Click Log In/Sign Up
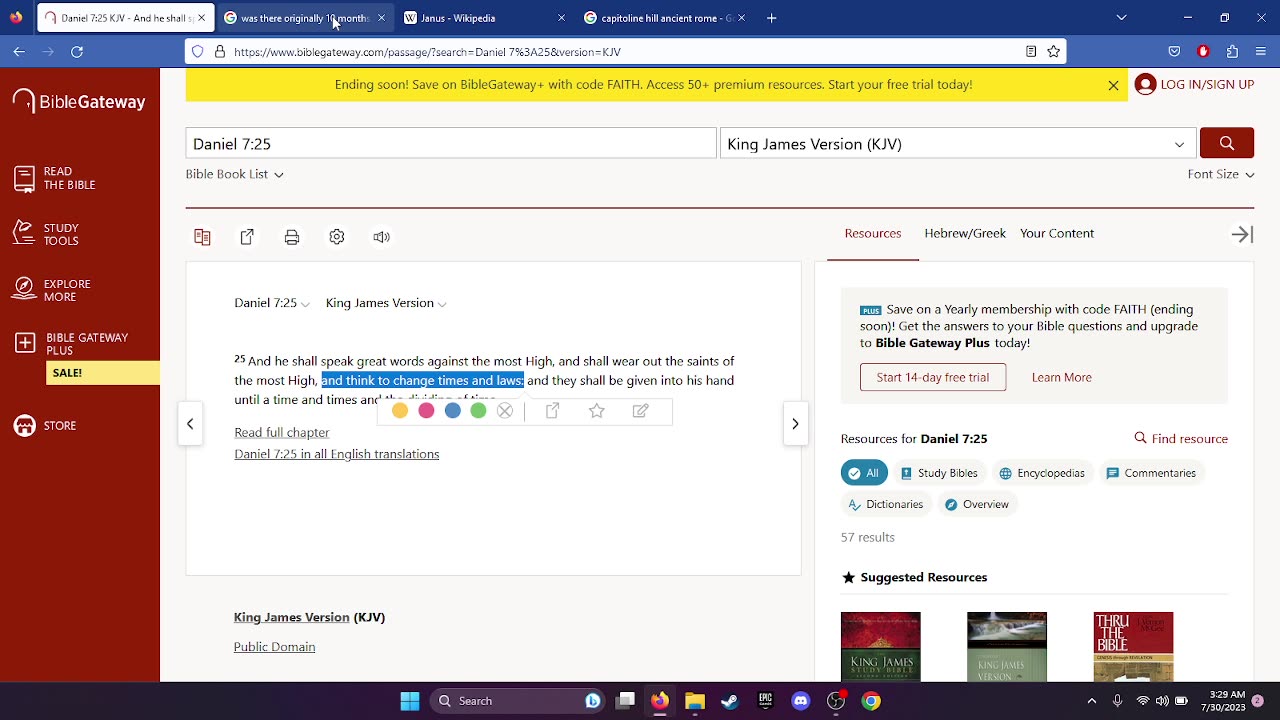This screenshot has width=1280, height=720. pyautogui.click(x=1194, y=85)
